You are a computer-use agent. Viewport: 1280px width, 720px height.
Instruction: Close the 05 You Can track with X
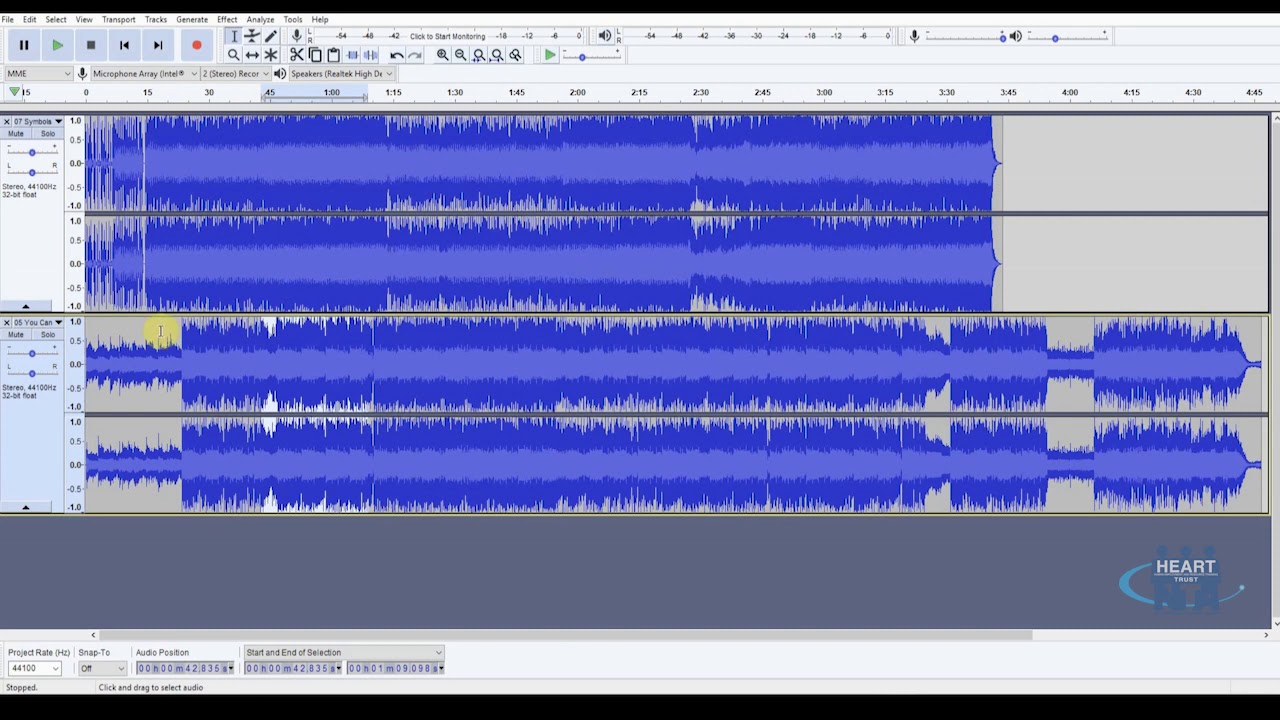(6, 322)
